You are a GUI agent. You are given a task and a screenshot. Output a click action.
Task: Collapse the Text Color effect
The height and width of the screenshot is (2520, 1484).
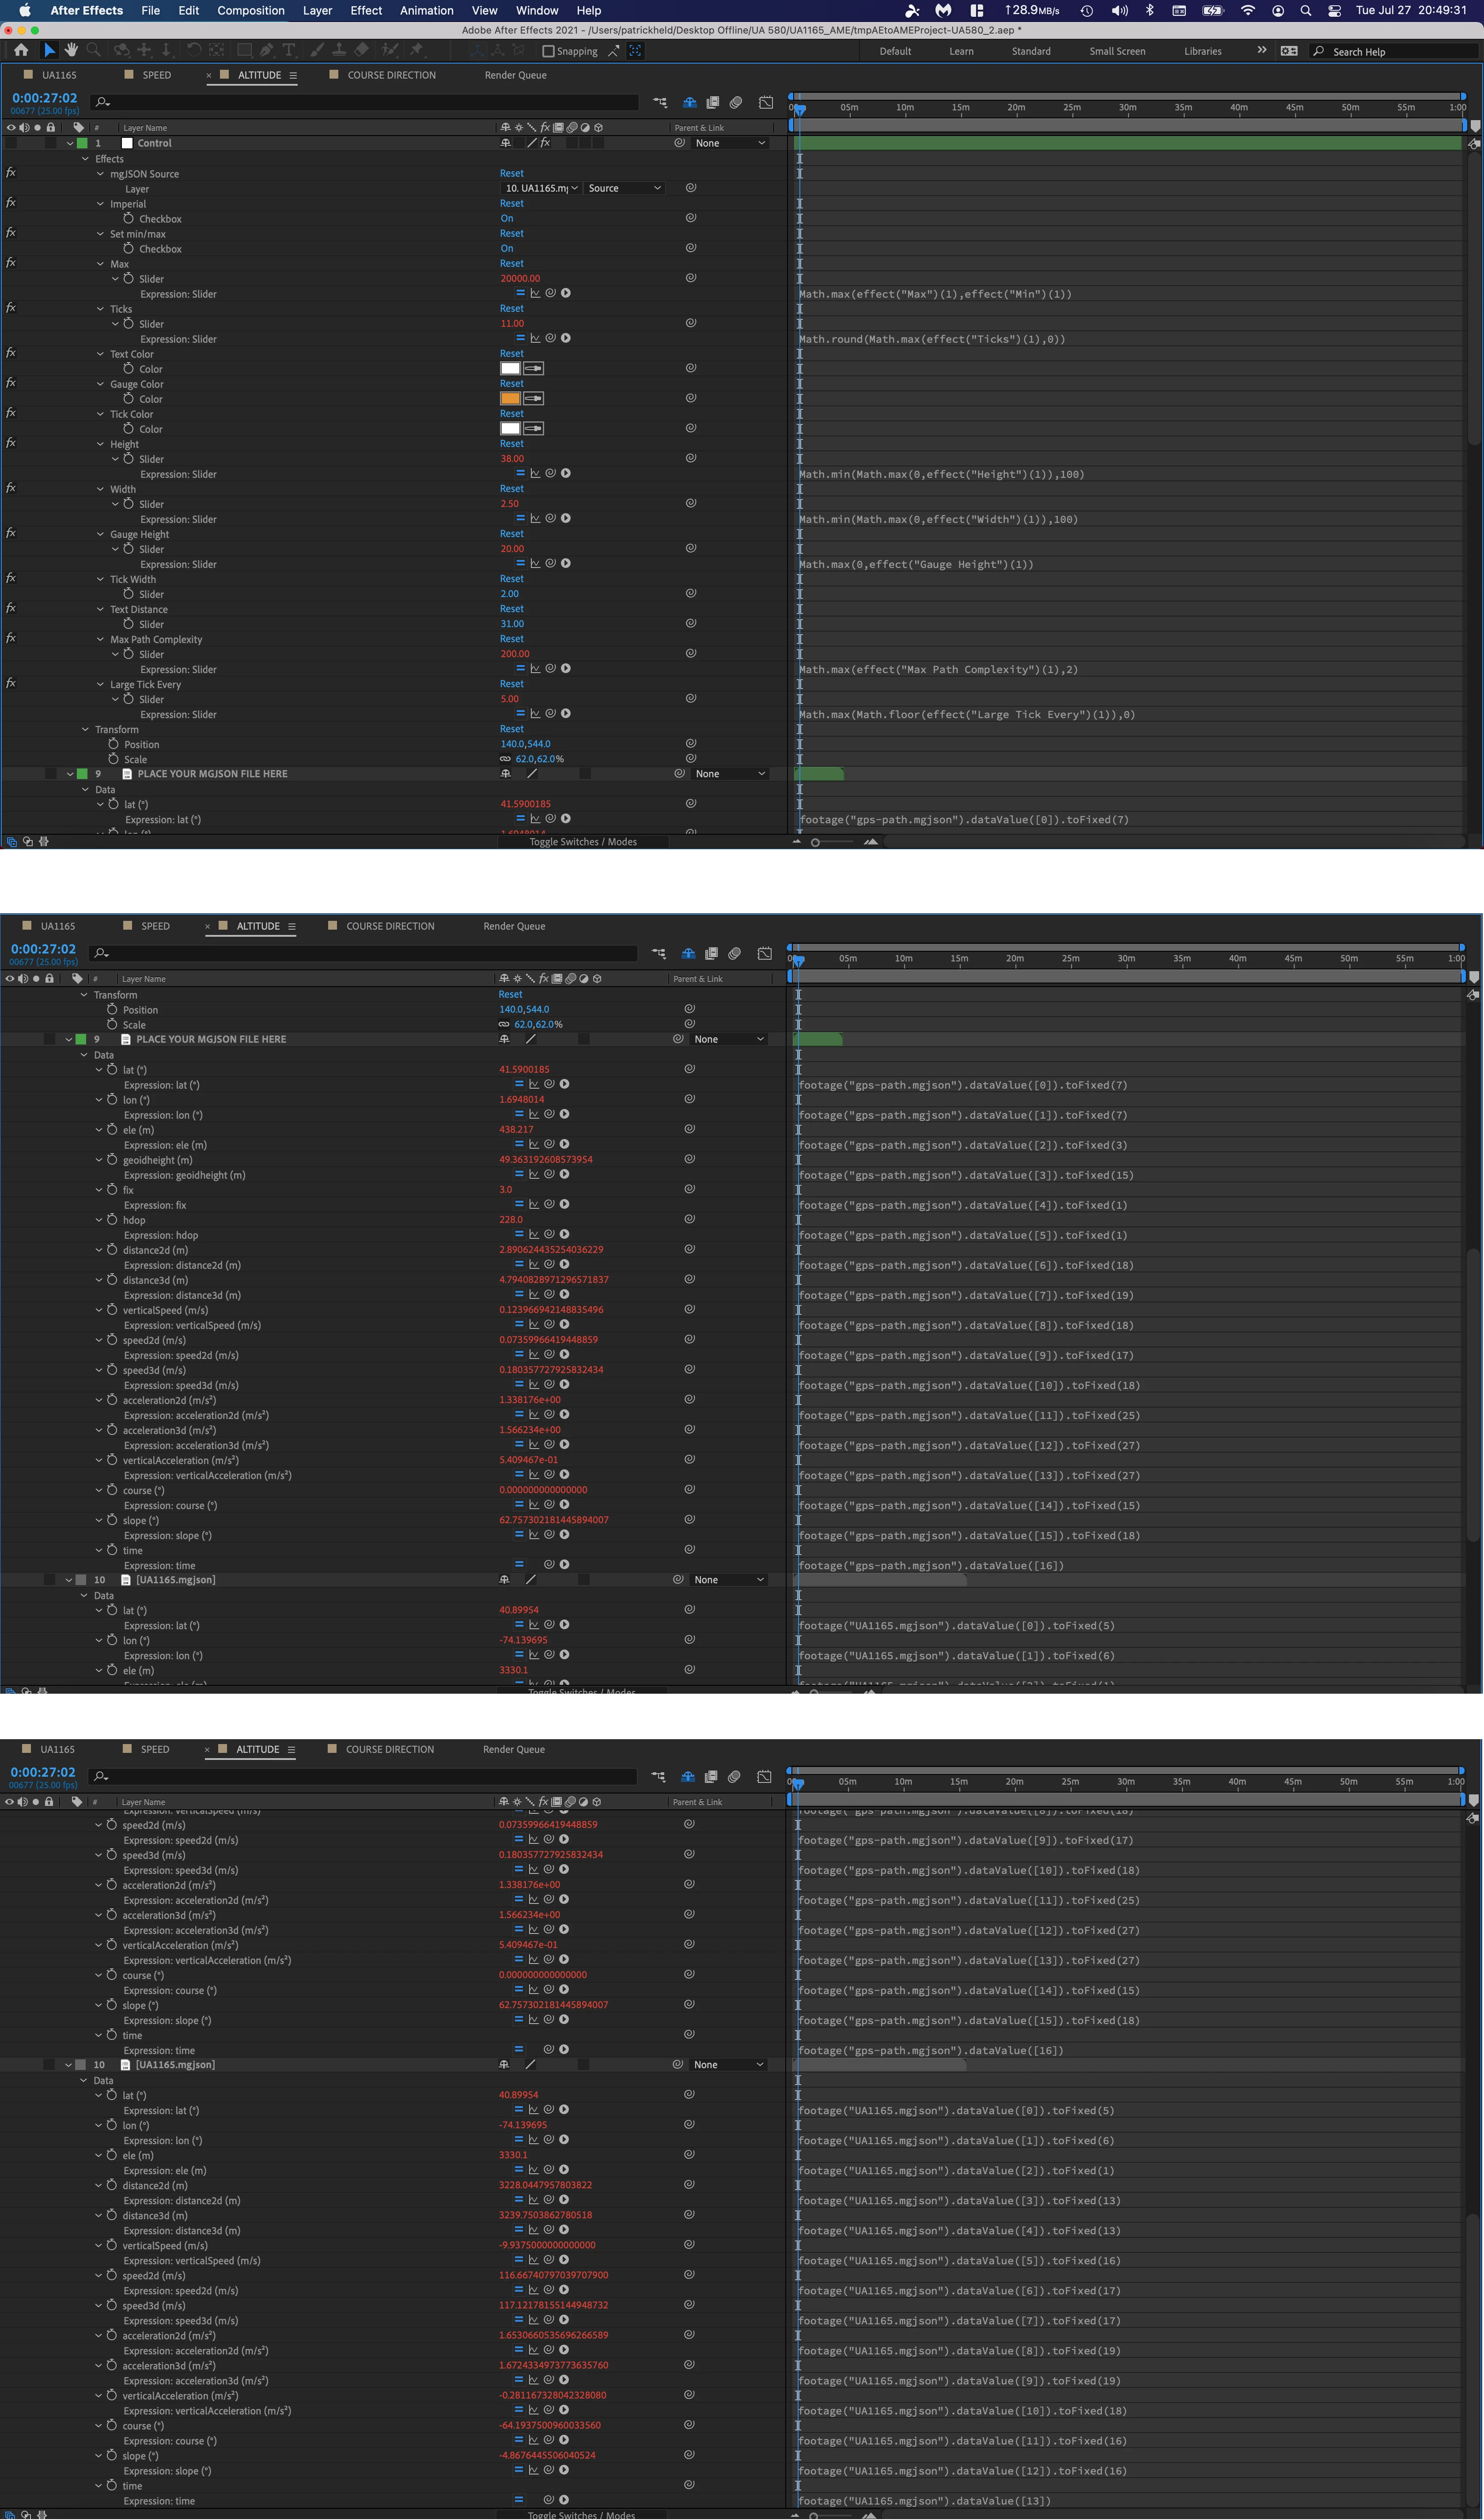coord(100,354)
